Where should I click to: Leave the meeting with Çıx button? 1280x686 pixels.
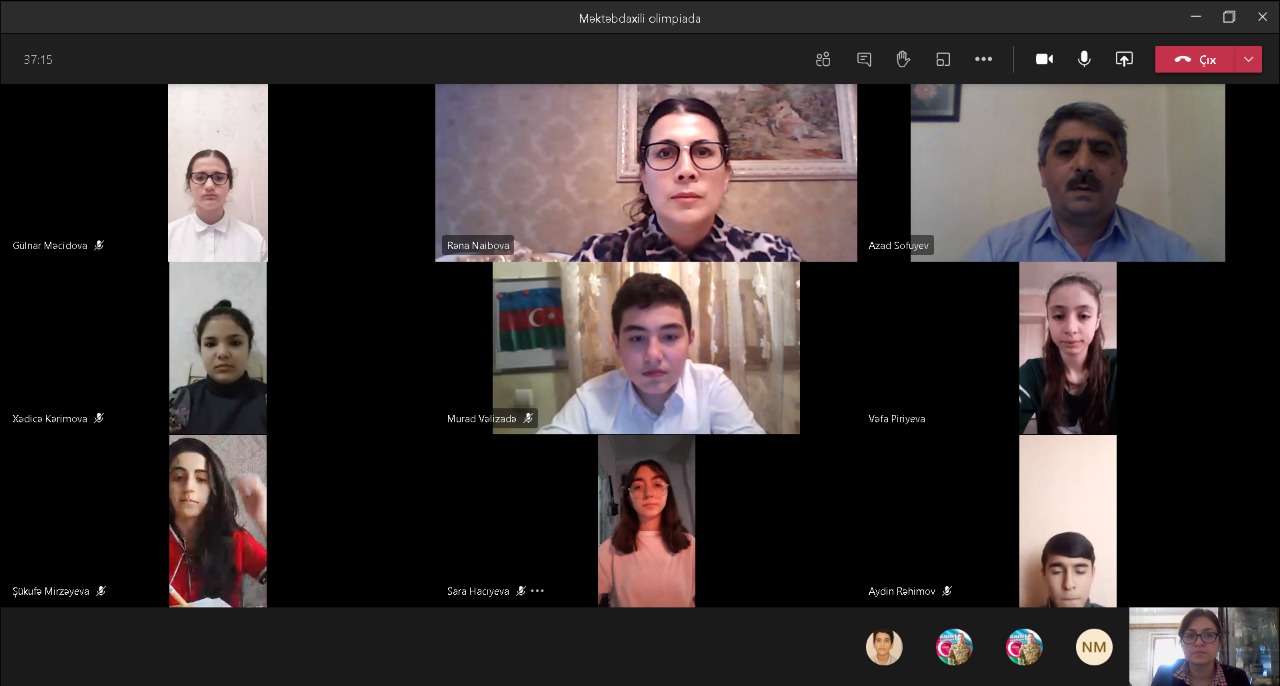point(1195,59)
